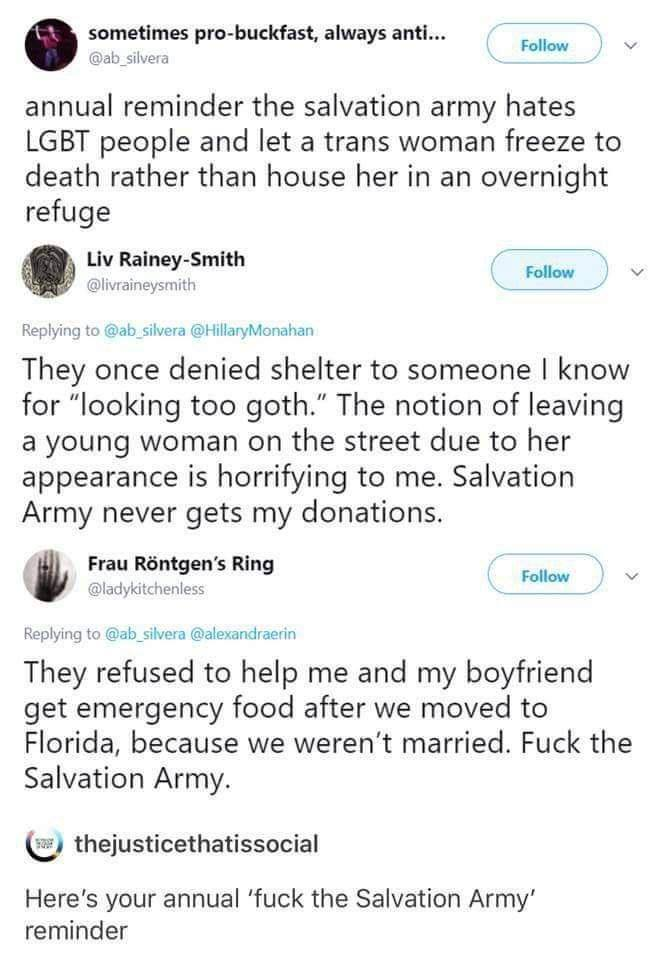Enable Follow on Frau Röntgen's Ring
The width and height of the screenshot is (664, 960).
pyautogui.click(x=546, y=575)
